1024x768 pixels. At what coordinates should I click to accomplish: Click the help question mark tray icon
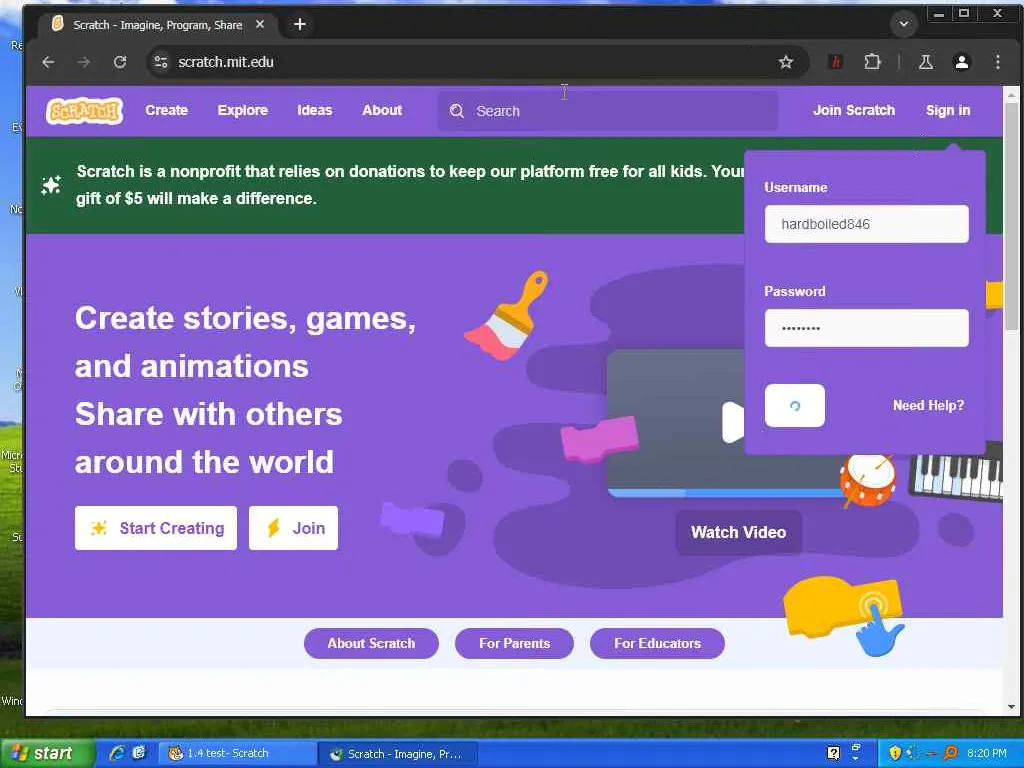point(833,753)
